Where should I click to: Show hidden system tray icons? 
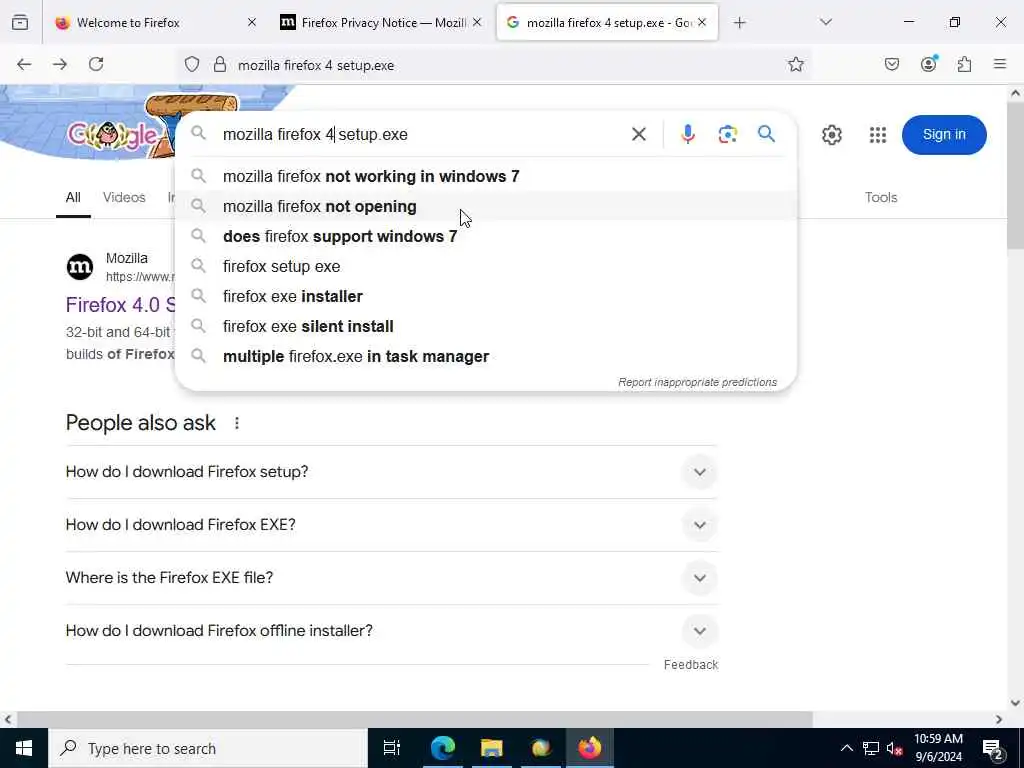point(846,748)
